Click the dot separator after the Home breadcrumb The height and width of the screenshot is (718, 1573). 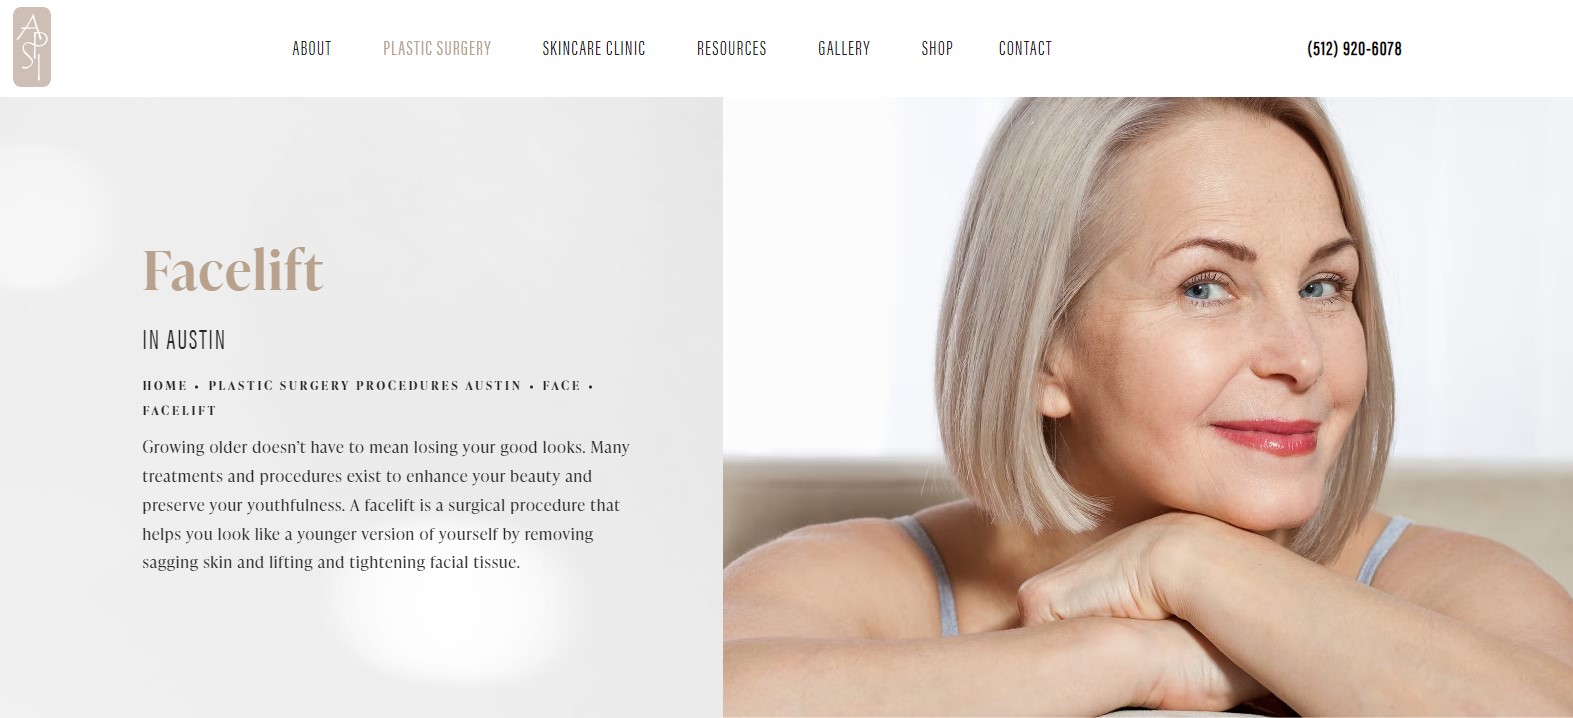[x=197, y=386]
